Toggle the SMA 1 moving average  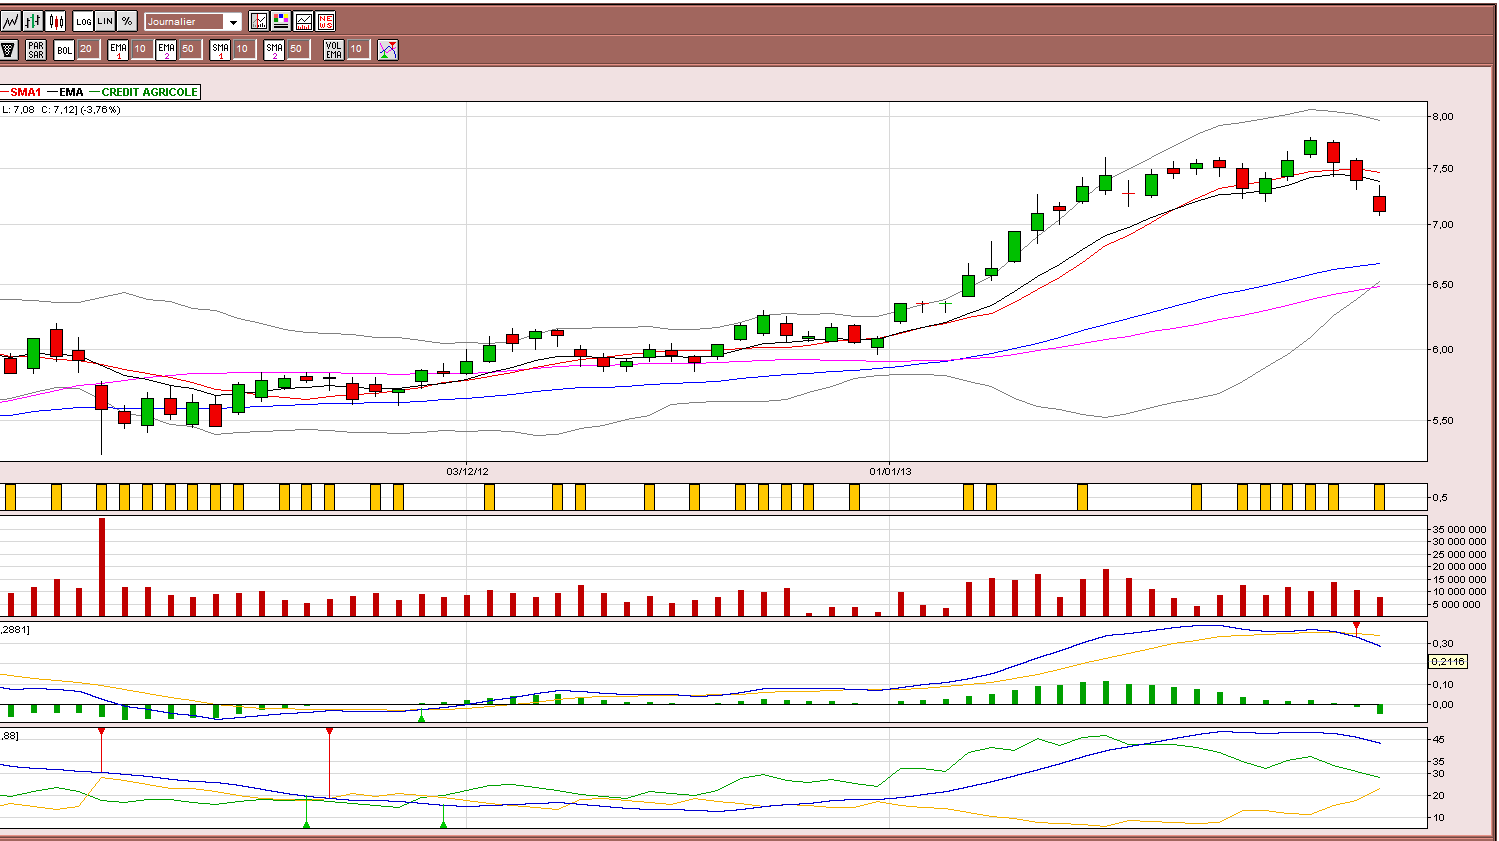220,49
